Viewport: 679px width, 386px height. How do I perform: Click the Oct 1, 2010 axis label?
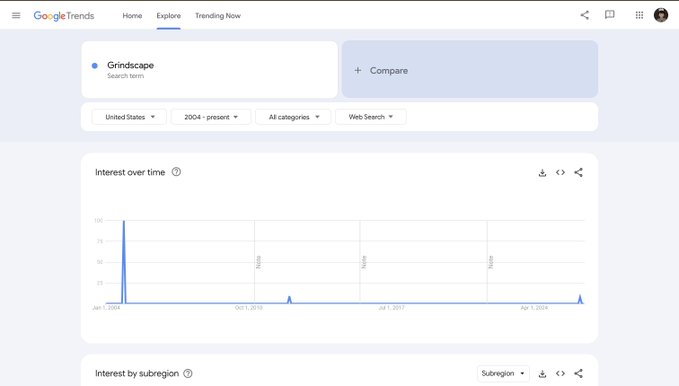249,308
